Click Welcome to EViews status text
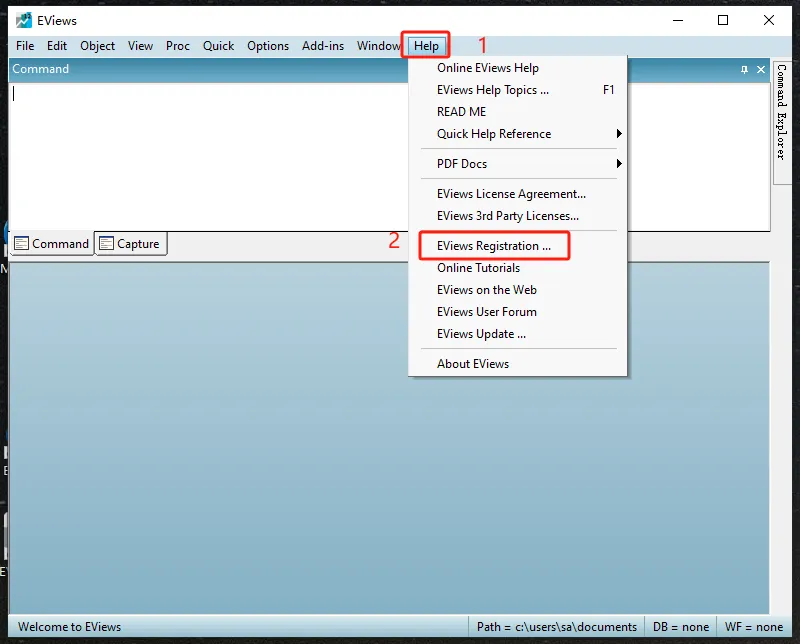Image resolution: width=800 pixels, height=644 pixels. (69, 627)
